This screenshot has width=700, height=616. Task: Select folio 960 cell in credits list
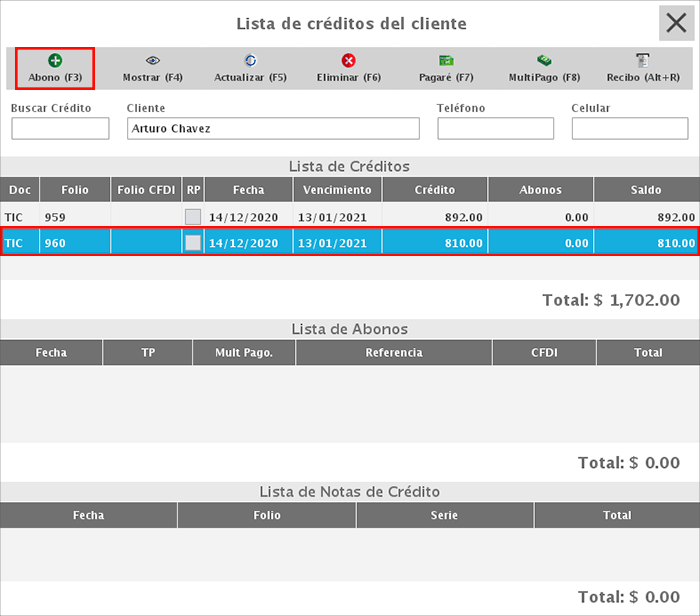click(x=75, y=243)
